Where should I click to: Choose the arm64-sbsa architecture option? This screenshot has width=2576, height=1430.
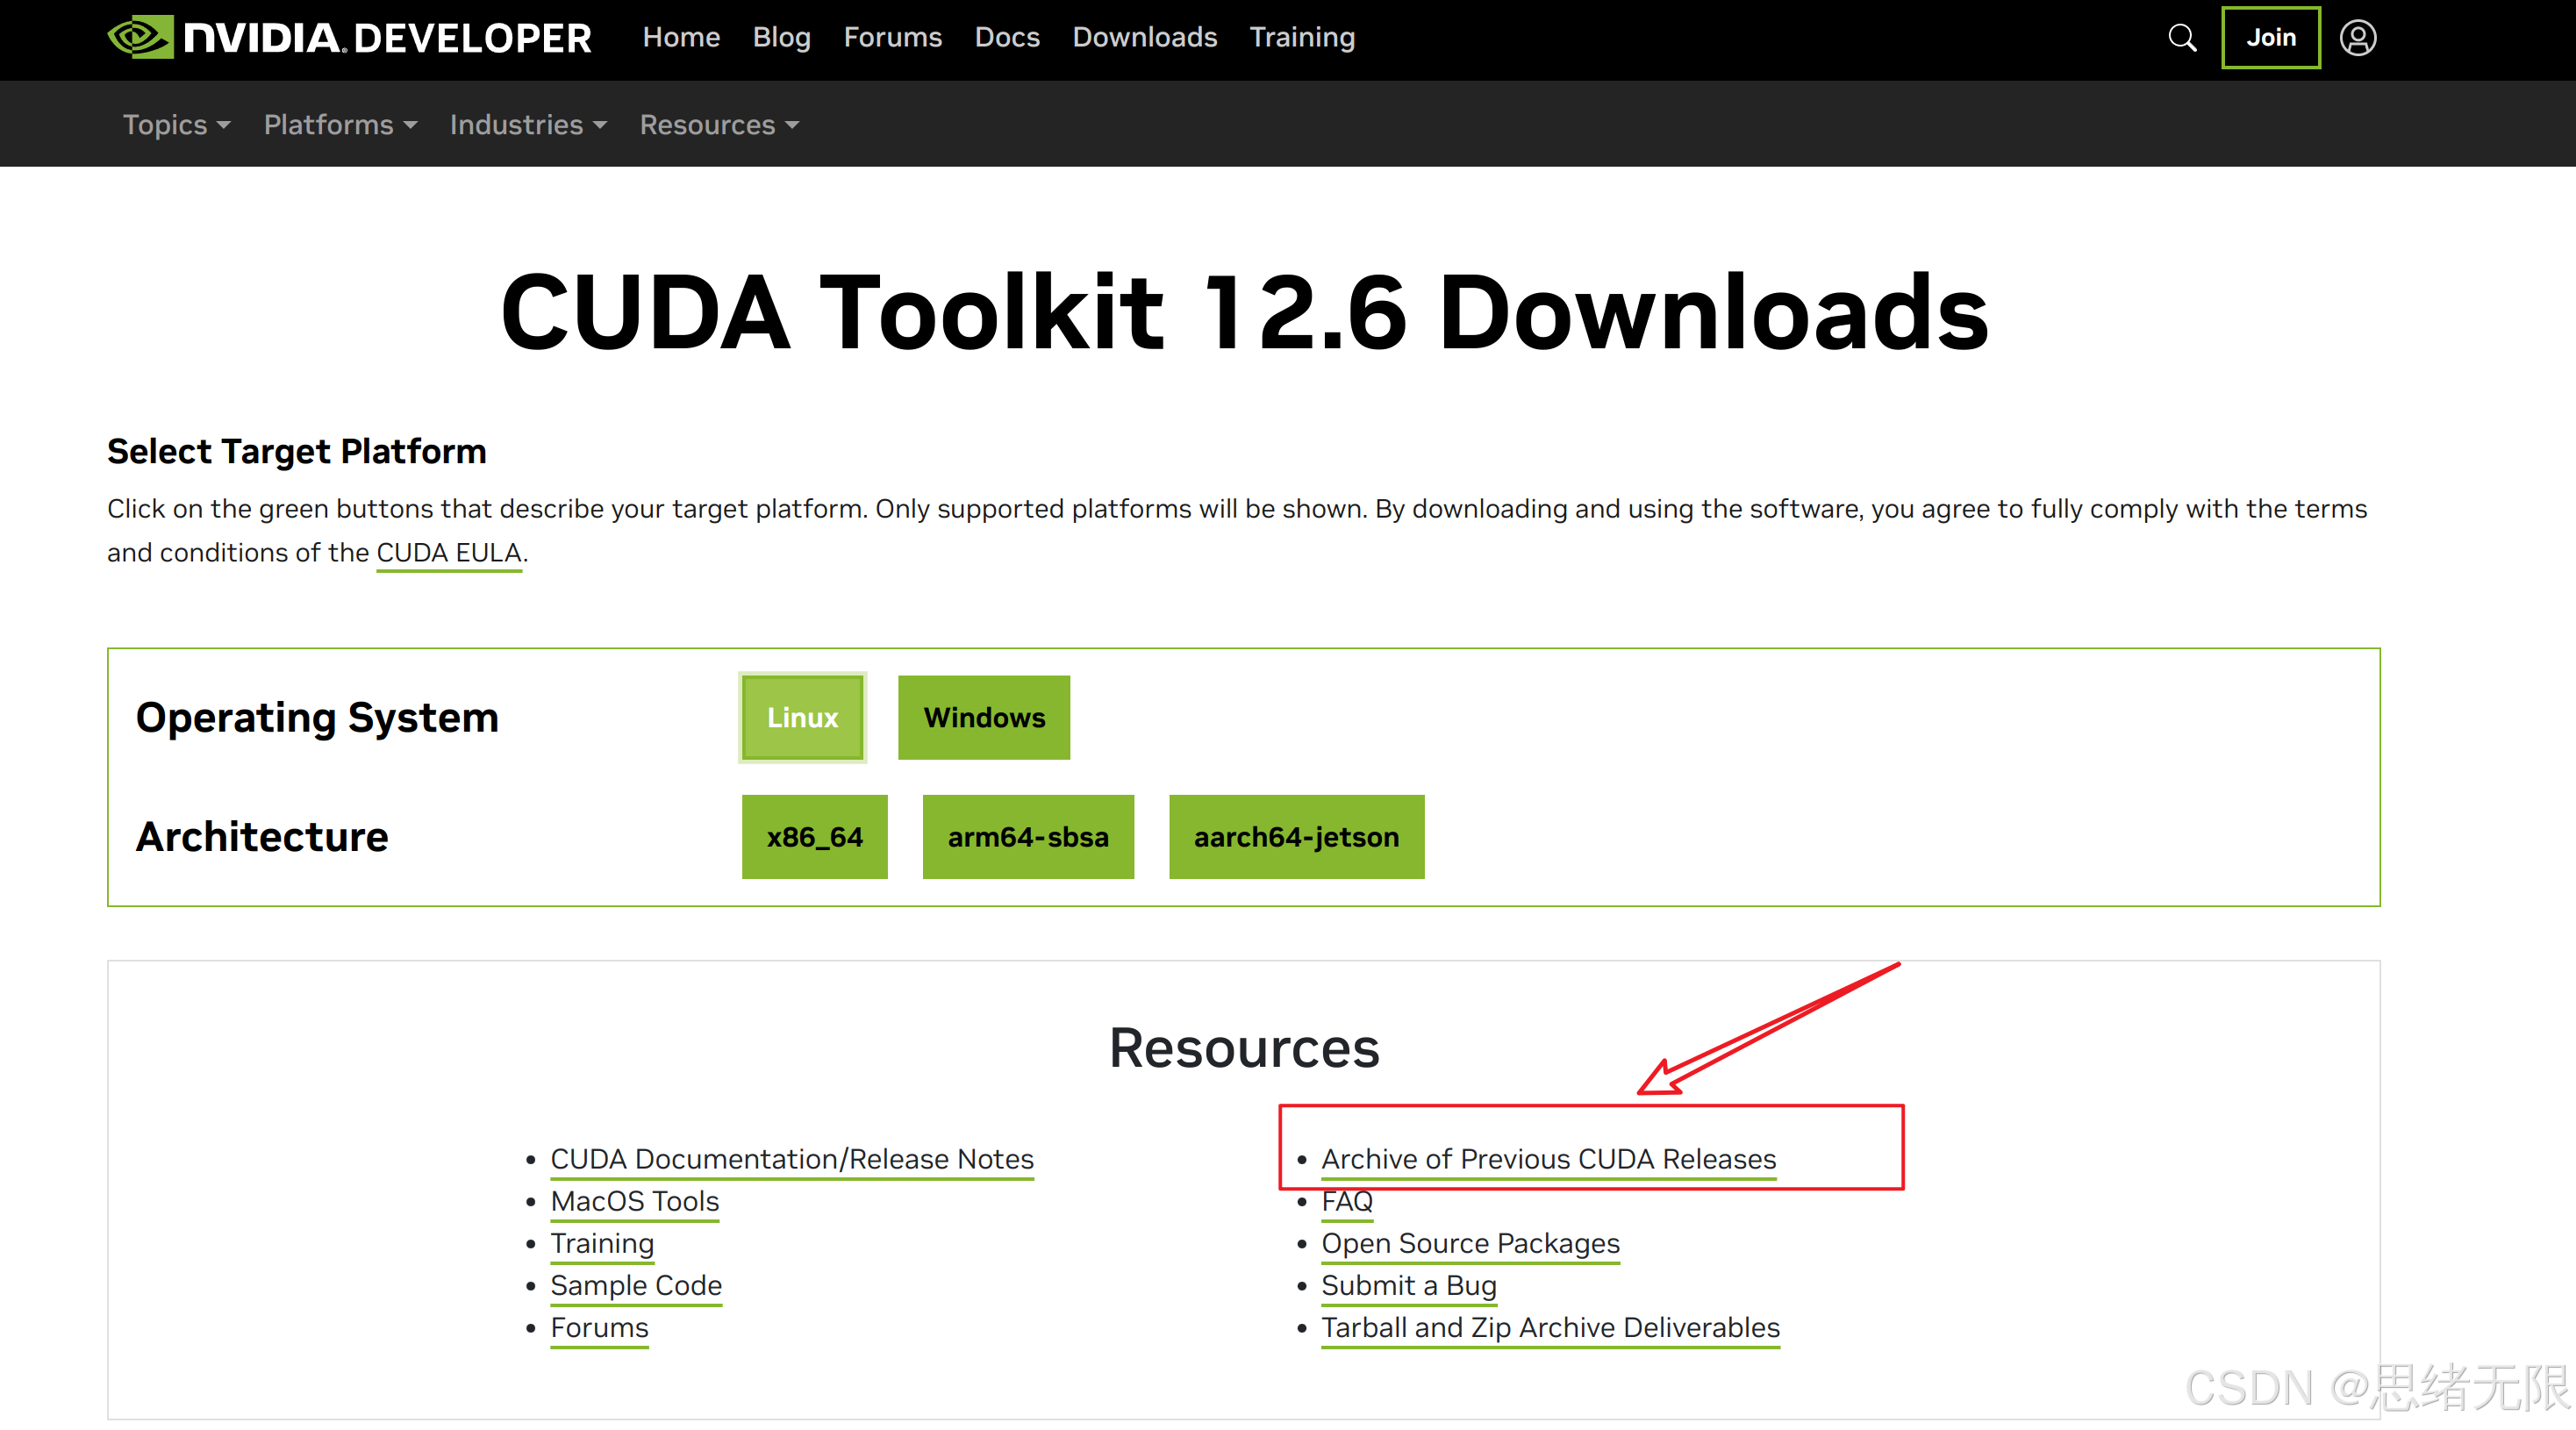click(1028, 837)
